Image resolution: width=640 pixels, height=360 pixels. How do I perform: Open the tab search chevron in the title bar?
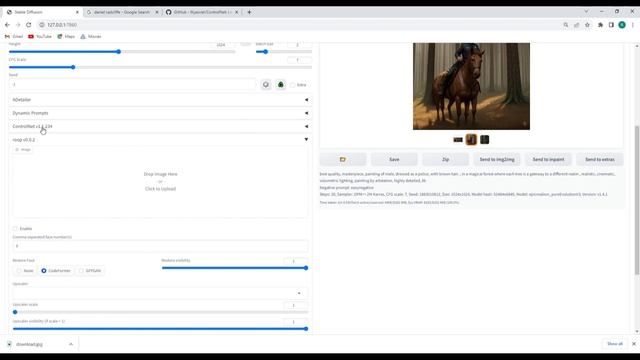pos(586,11)
